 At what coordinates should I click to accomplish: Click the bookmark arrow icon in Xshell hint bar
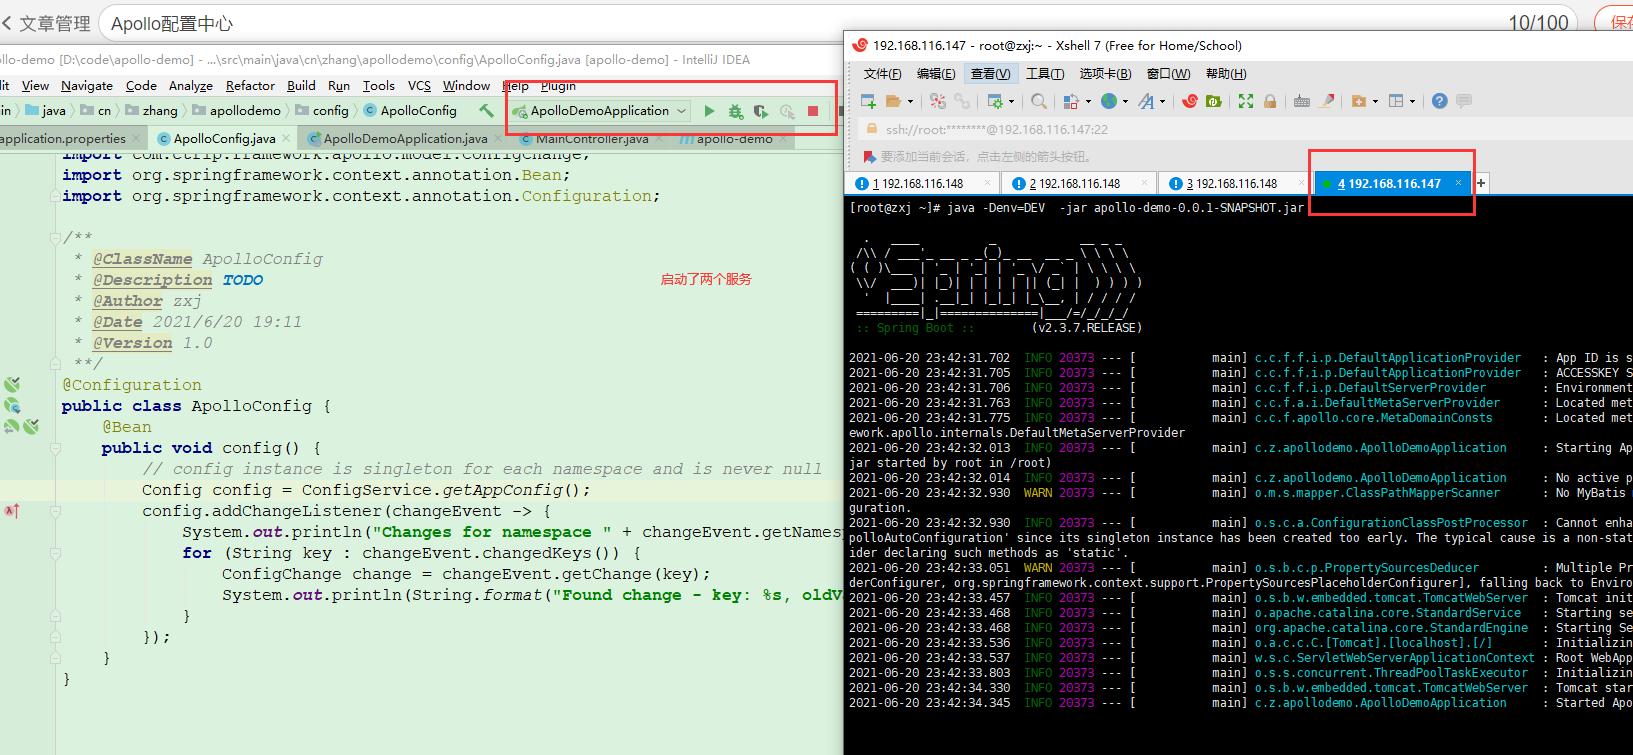click(869, 157)
